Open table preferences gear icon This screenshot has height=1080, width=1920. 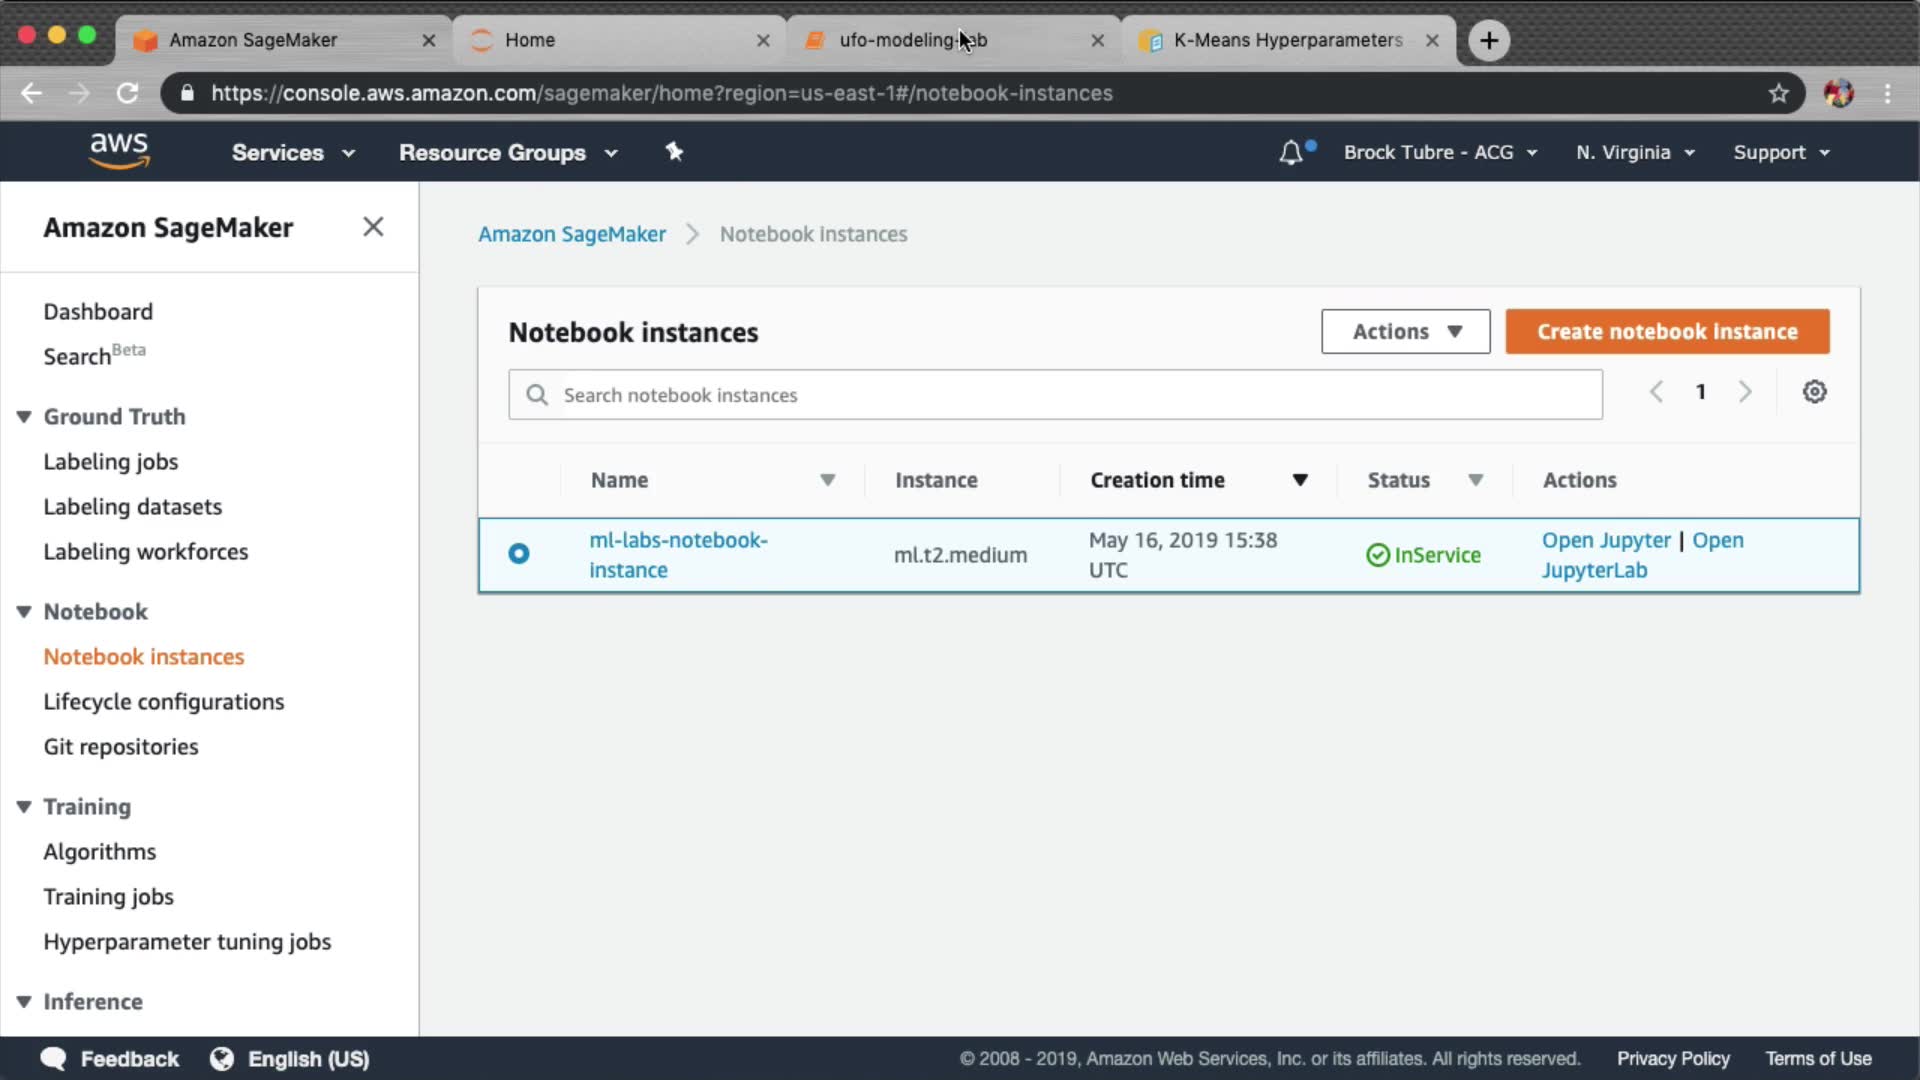pyautogui.click(x=1814, y=392)
